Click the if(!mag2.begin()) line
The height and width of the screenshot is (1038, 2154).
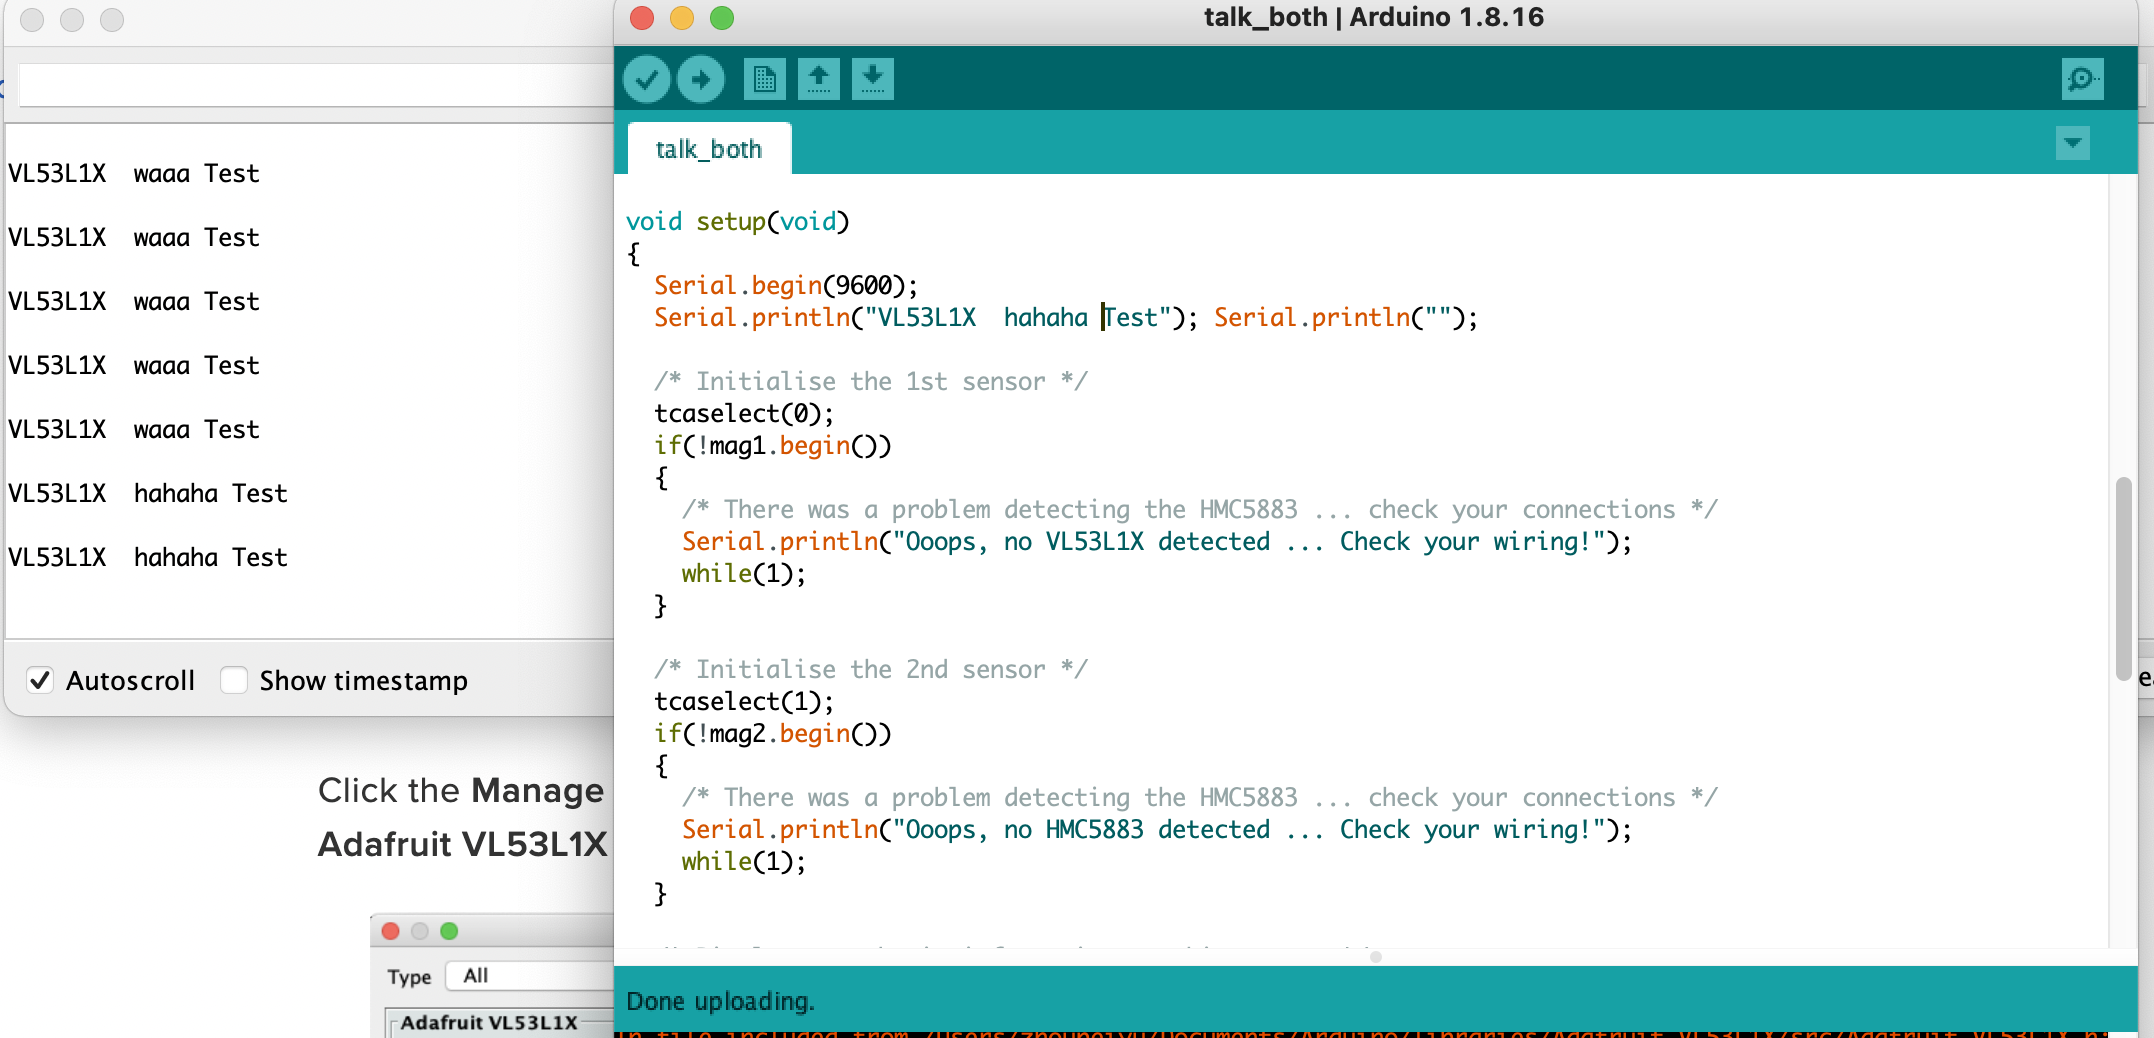coord(773,733)
